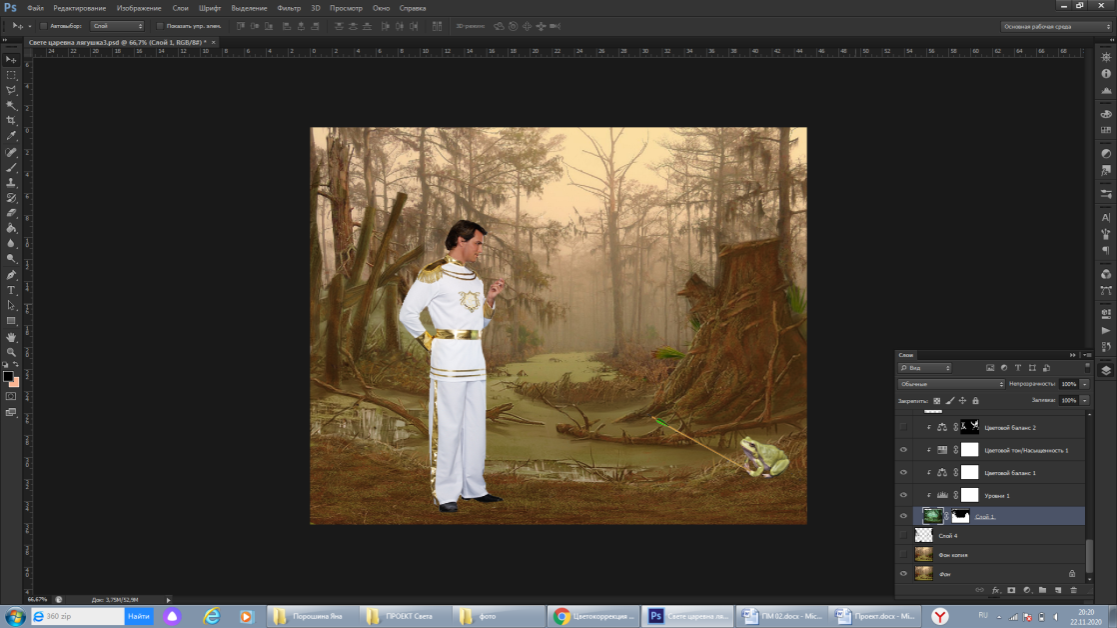Enable the Автовыбор checkbox

pyautogui.click(x=43, y=26)
